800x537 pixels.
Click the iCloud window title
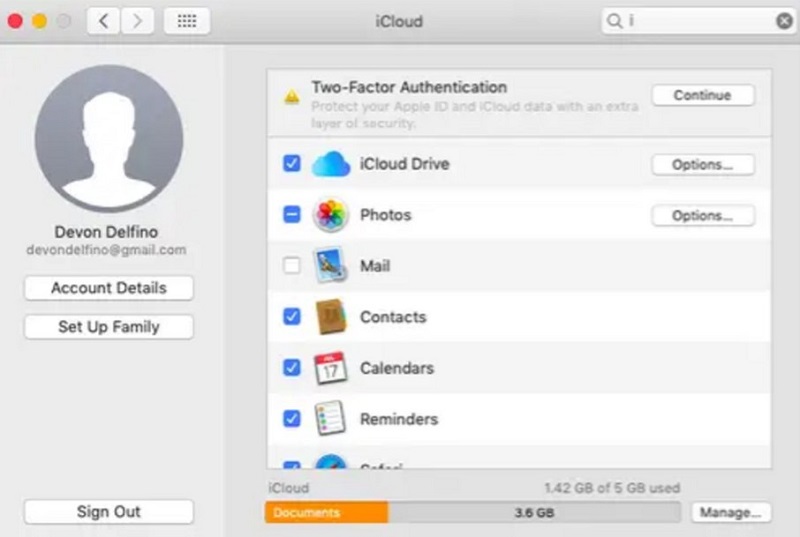pos(399,21)
